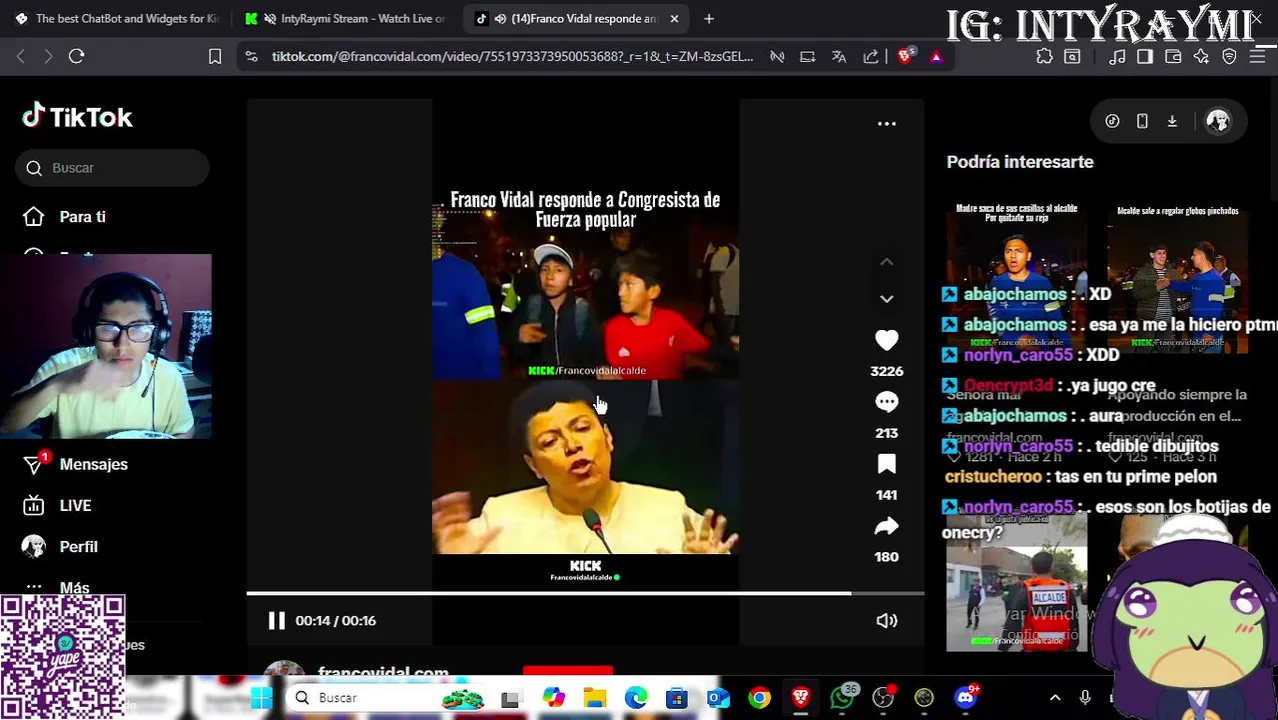Open the browser extensions puzzle icon
Screen dimensions: 1278x720
click(x=1044, y=57)
